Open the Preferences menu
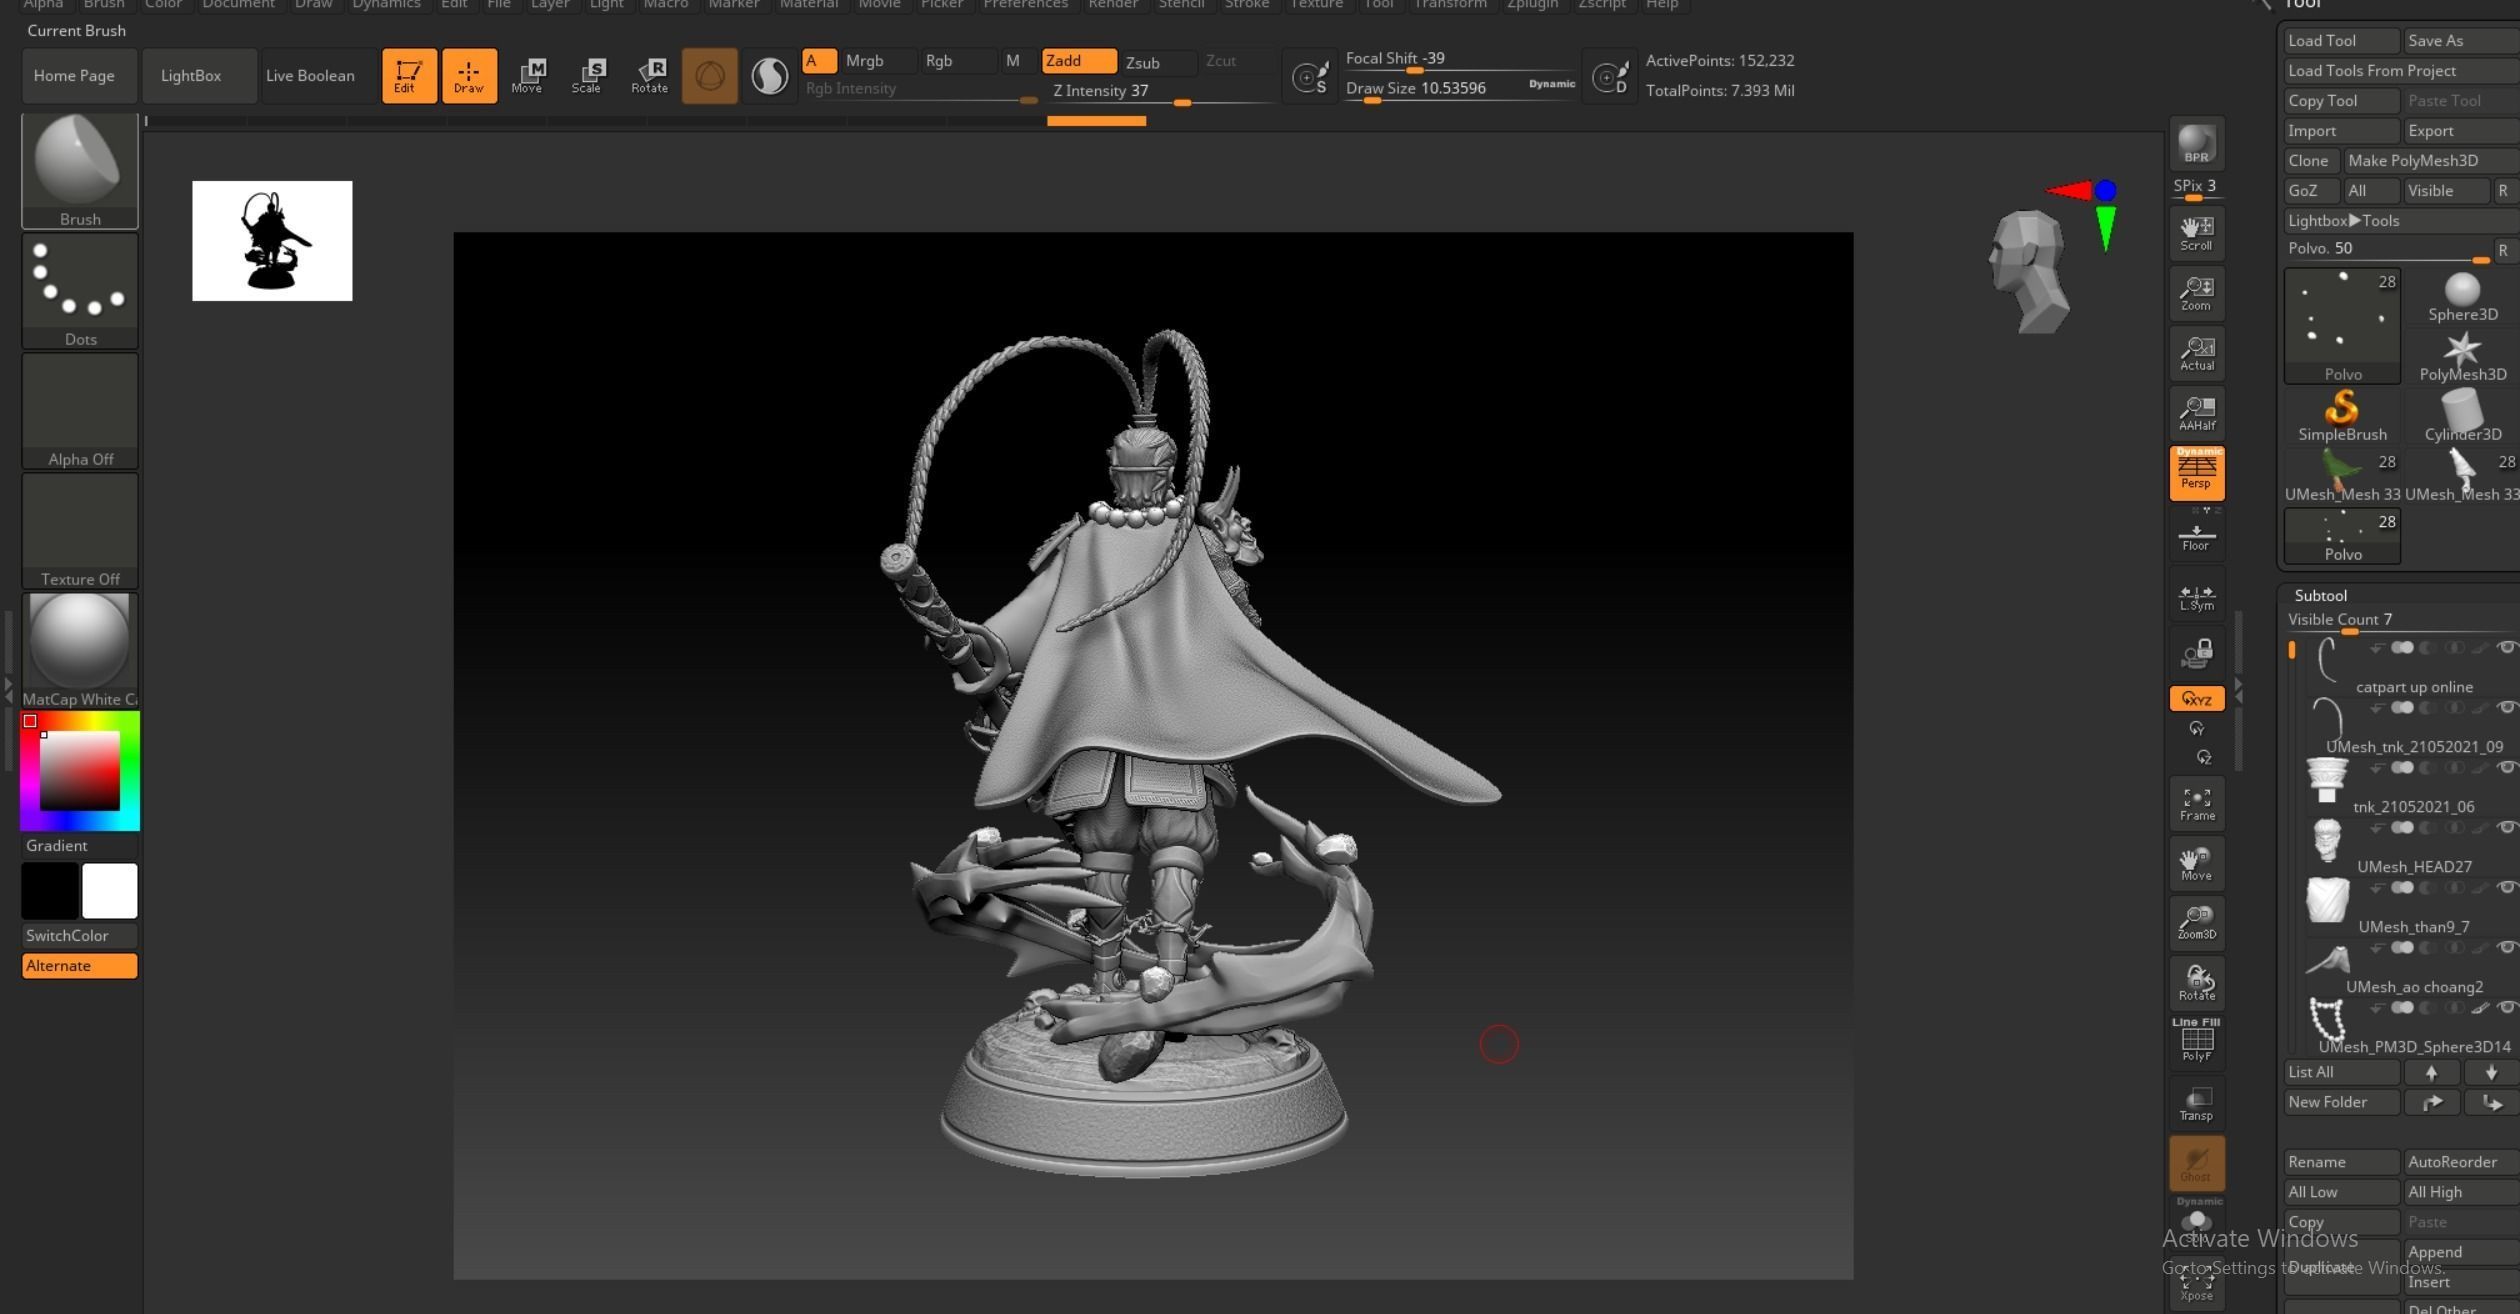Viewport: 2520px width, 1314px height. (1025, 4)
